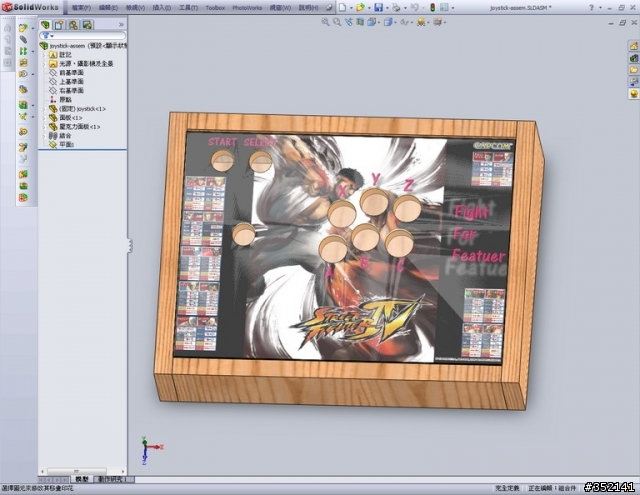Switch to PropertyManager tab
The height and width of the screenshot is (495, 640).
(59, 25)
